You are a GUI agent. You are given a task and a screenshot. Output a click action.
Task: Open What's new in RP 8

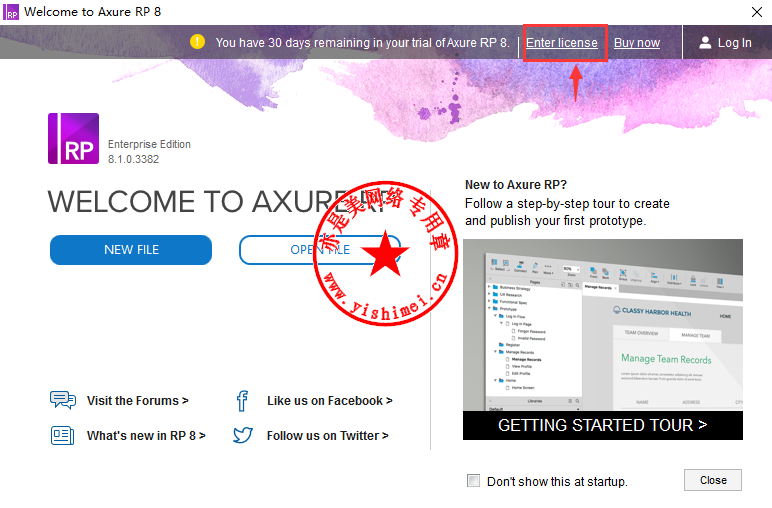(146, 436)
